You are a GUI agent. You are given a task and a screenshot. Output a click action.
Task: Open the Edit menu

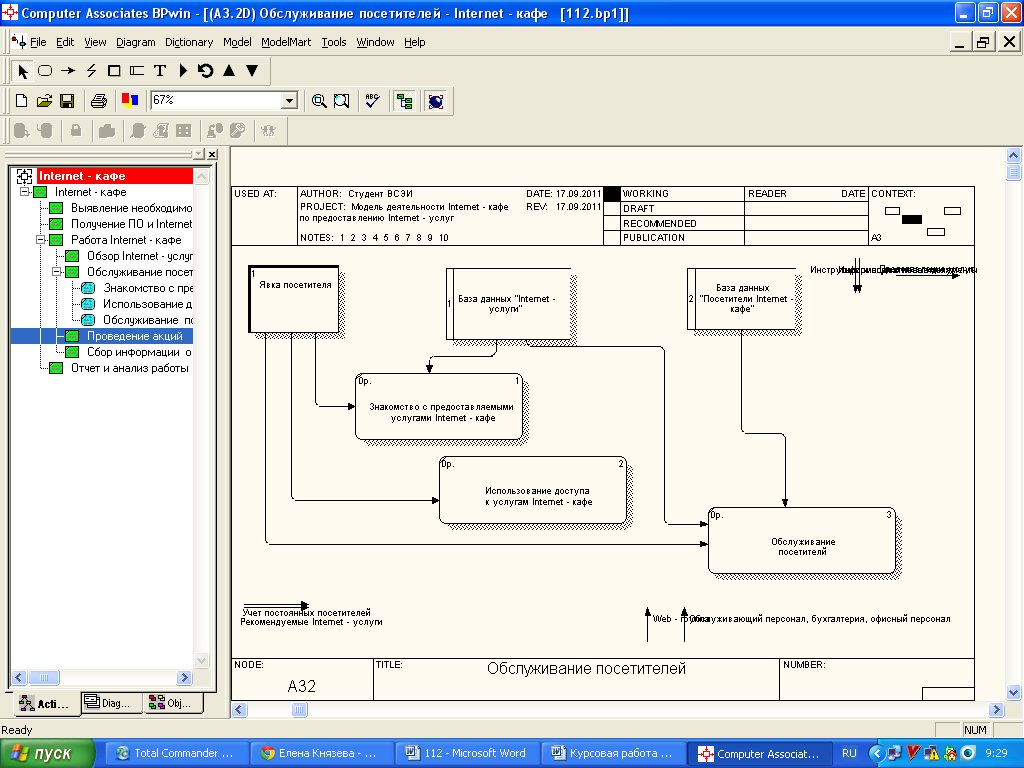(x=65, y=42)
